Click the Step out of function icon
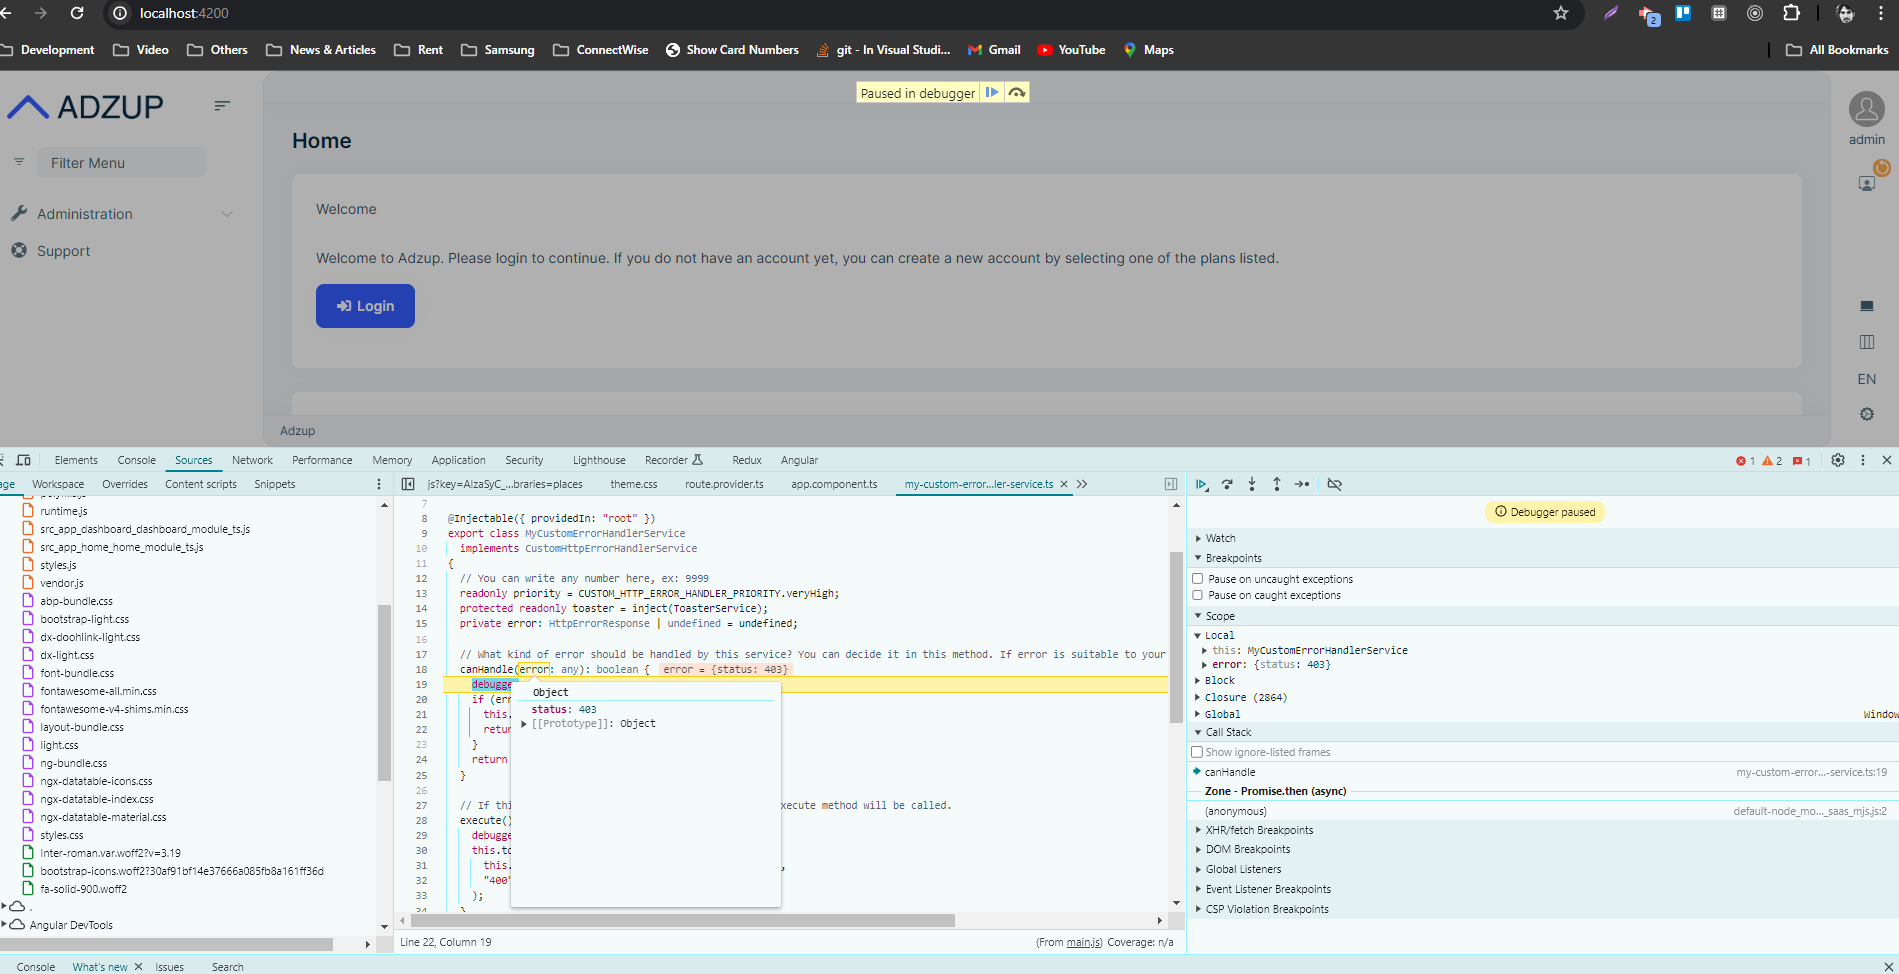Image resolution: width=1899 pixels, height=974 pixels. pyautogui.click(x=1277, y=484)
